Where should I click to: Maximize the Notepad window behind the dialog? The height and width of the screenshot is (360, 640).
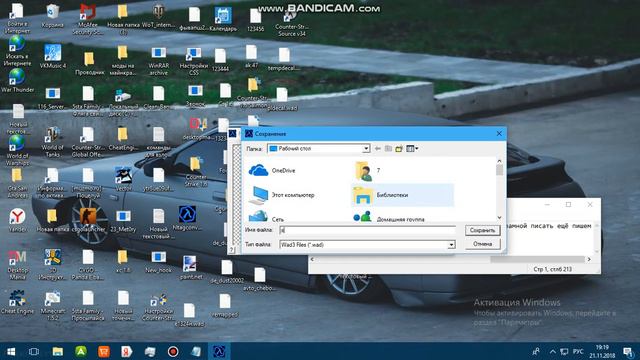pyautogui.click(x=569, y=204)
